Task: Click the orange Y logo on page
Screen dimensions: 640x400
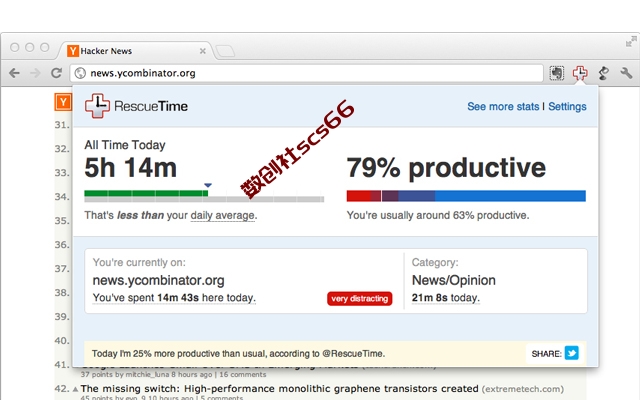Action: (63, 102)
